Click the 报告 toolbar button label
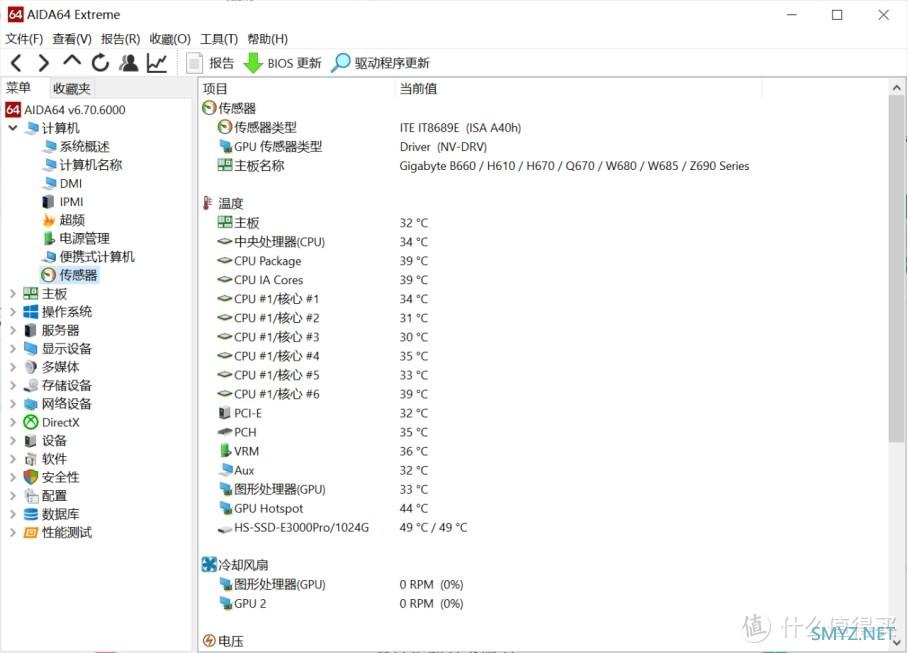This screenshot has height=653, width=908. click(221, 63)
